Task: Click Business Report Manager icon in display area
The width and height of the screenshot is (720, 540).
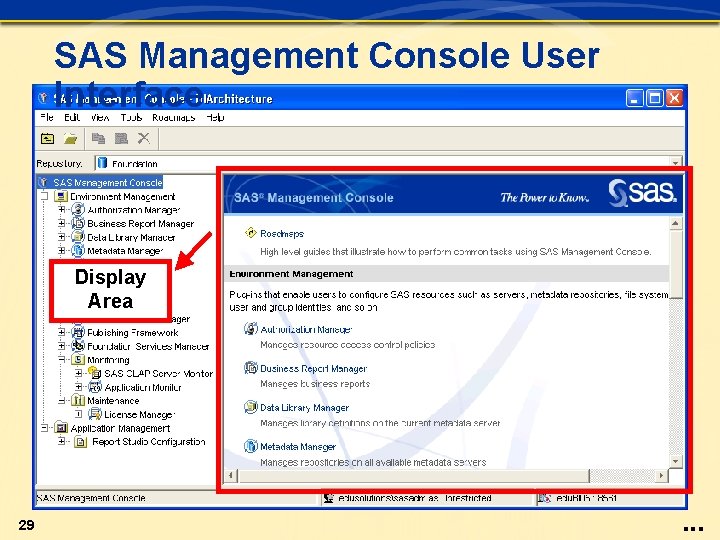Action: [251, 367]
